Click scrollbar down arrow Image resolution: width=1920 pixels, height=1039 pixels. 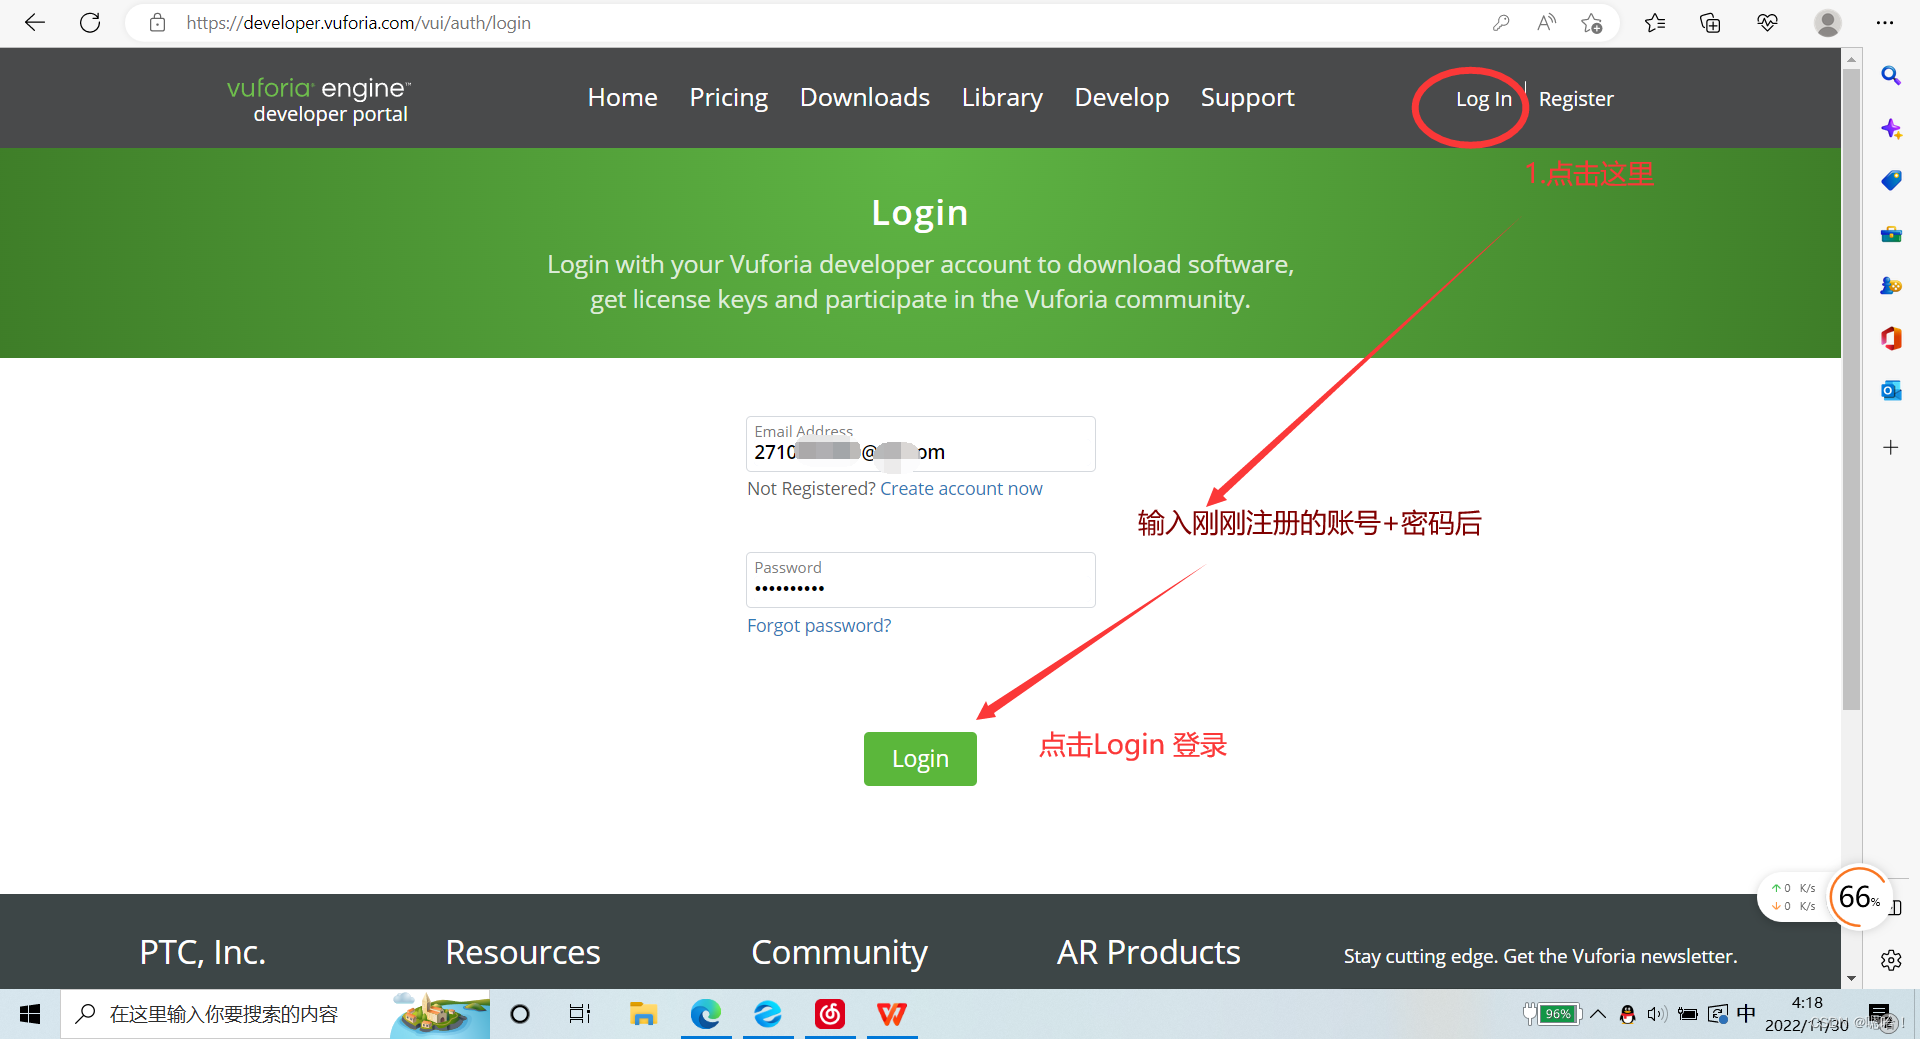coord(1851,978)
